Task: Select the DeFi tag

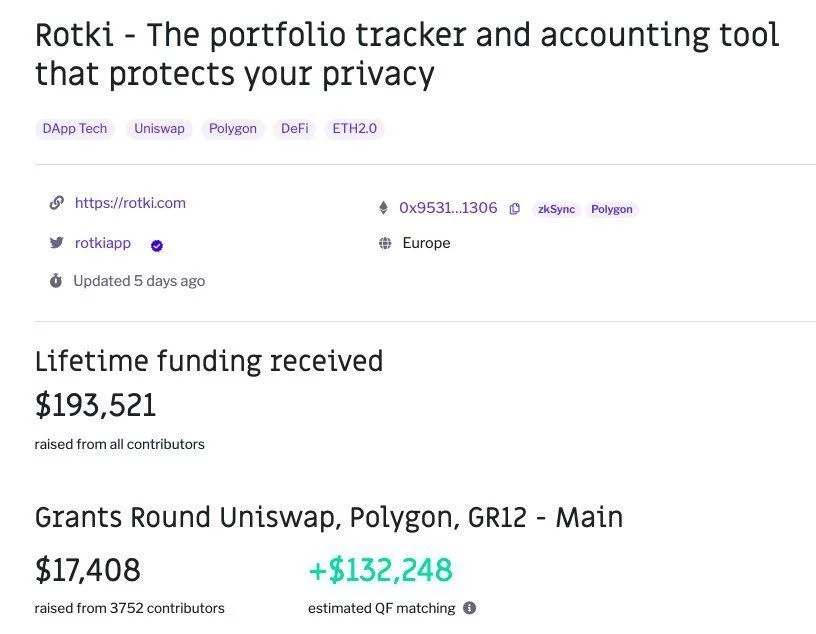Action: pyautogui.click(x=295, y=129)
